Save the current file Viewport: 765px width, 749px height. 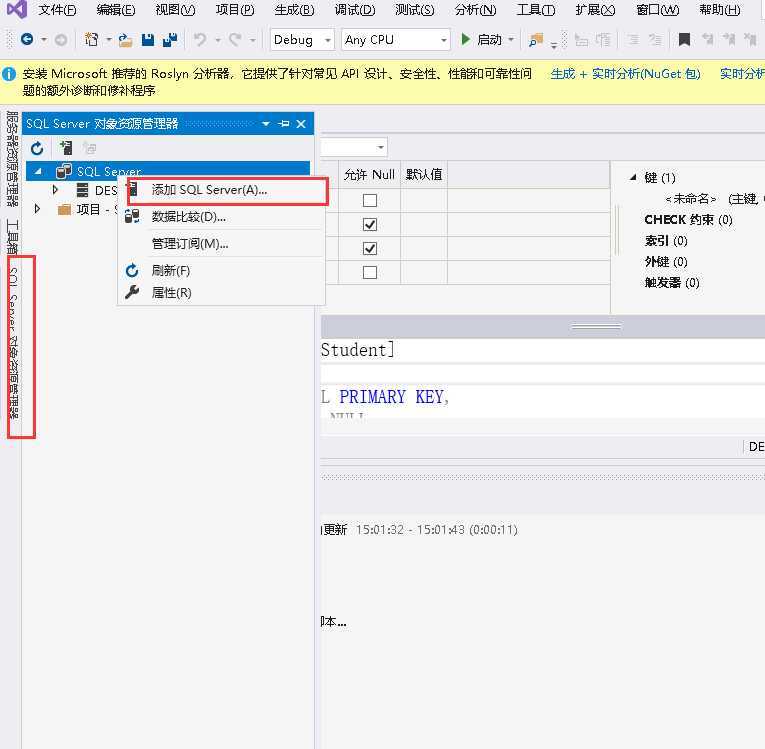point(148,40)
